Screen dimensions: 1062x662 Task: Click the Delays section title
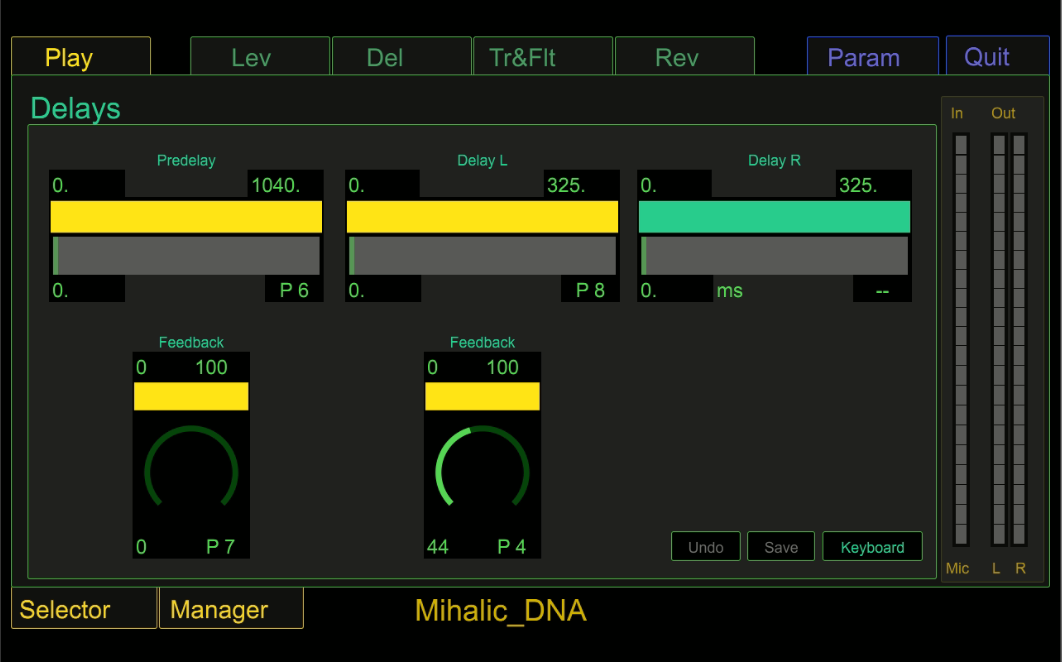click(x=75, y=108)
